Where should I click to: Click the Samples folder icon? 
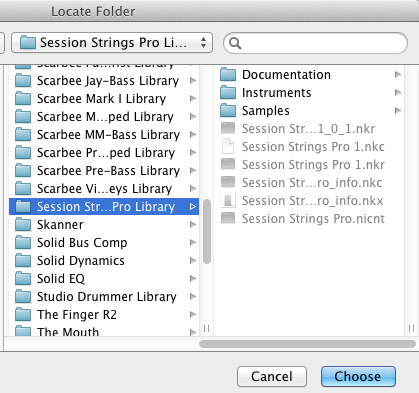click(228, 110)
